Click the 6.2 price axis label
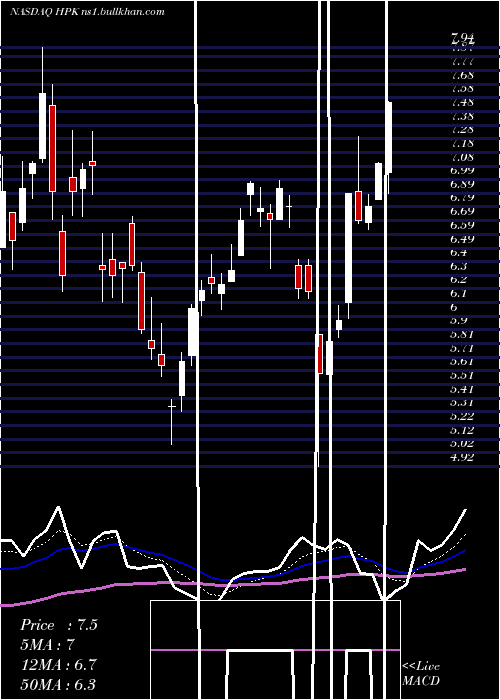This screenshot has width=500, height=700. [460, 280]
